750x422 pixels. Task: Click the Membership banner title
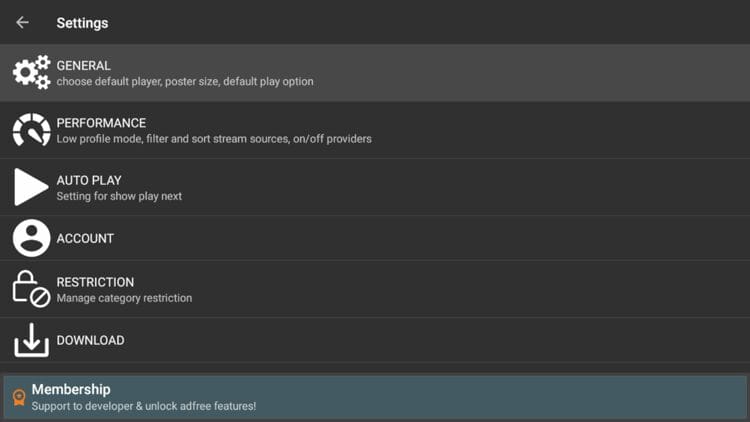tap(71, 389)
